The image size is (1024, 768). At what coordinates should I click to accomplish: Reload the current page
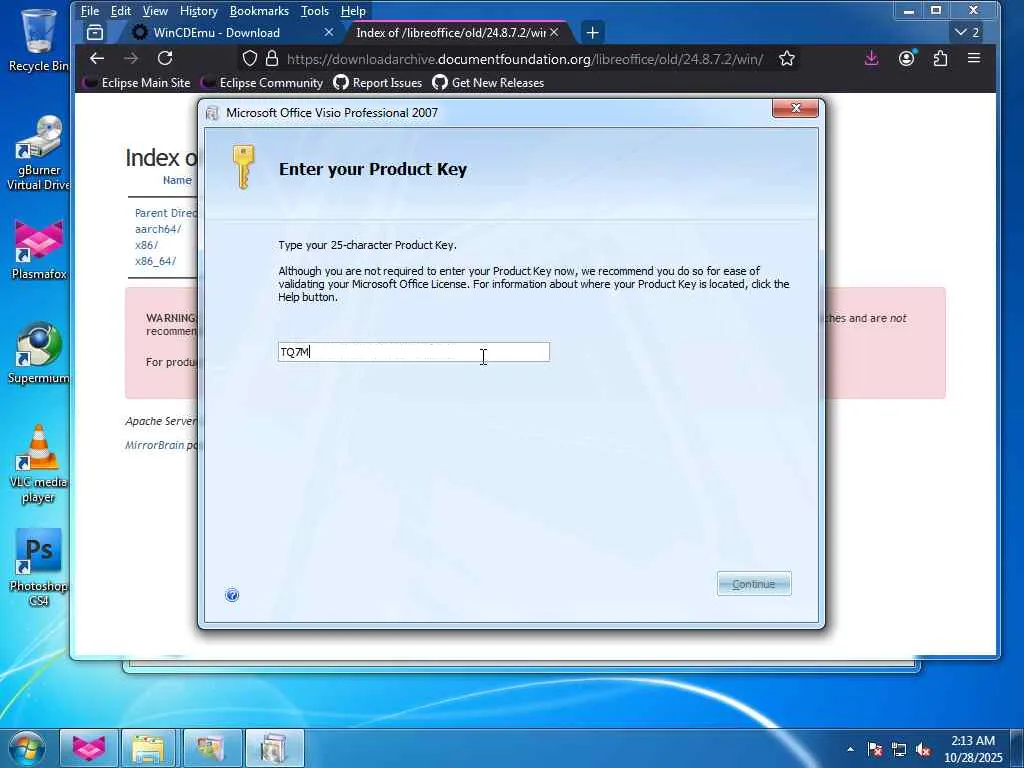coord(165,59)
